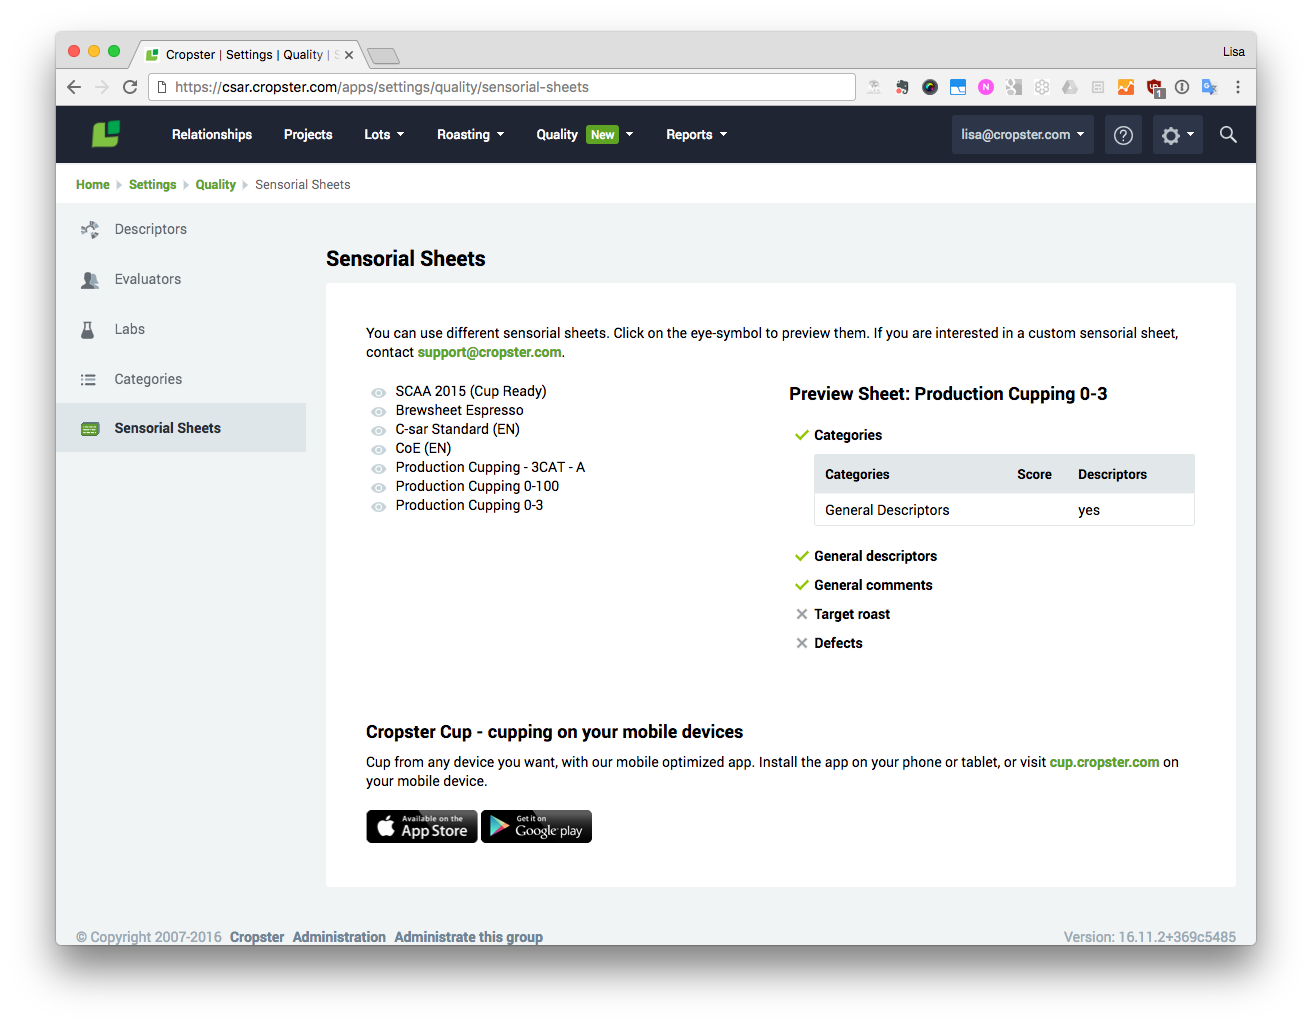Open Relationships in the navbar
Viewport: 1312px width, 1025px height.
(x=212, y=135)
